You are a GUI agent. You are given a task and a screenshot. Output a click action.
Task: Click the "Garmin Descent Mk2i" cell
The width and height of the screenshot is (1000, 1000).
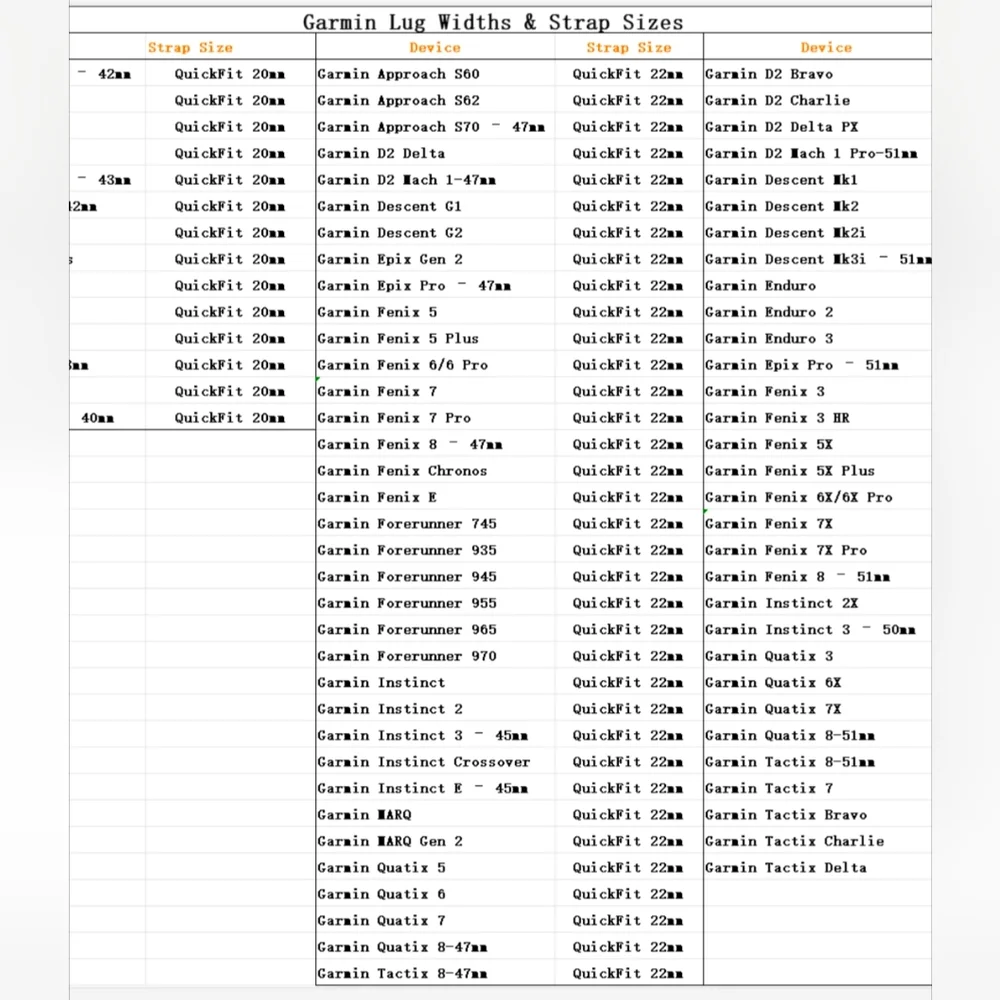[818, 233]
